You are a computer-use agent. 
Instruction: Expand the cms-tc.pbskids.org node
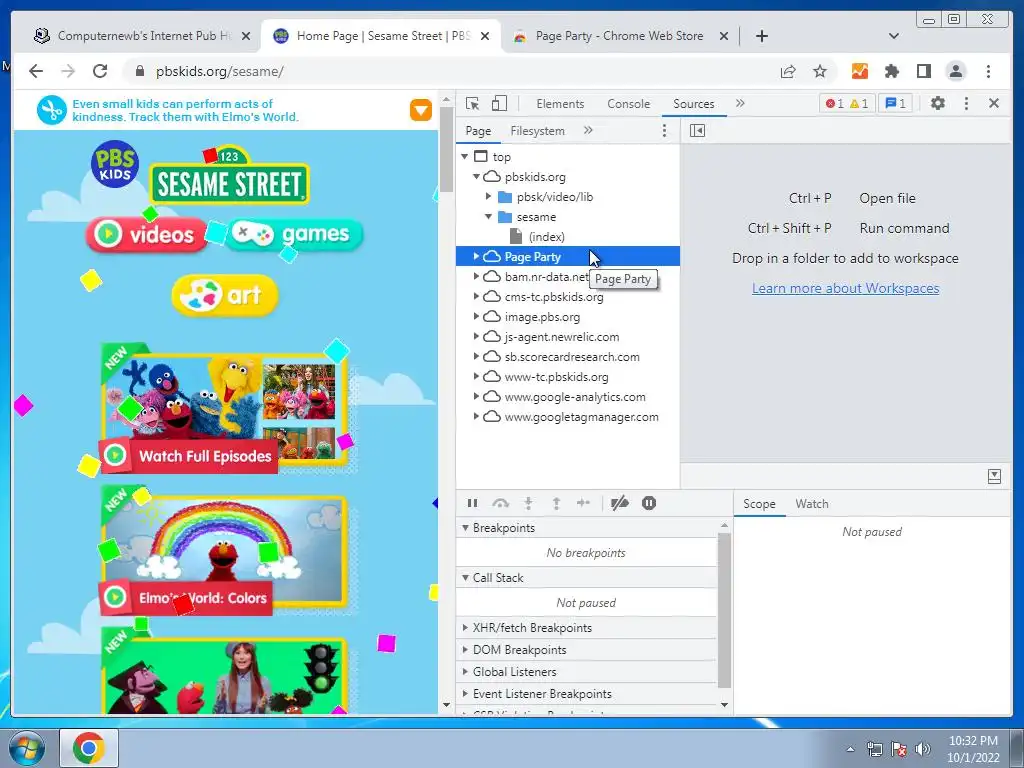(x=477, y=296)
